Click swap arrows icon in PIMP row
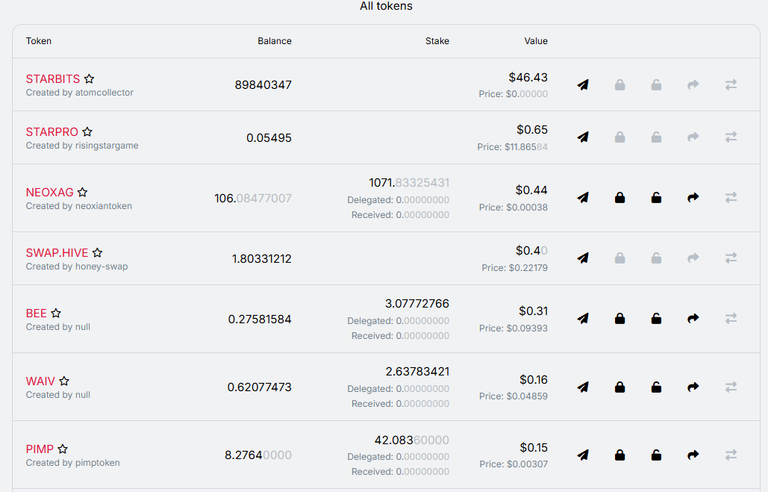Viewport: 768px width, 492px height. pos(731,455)
